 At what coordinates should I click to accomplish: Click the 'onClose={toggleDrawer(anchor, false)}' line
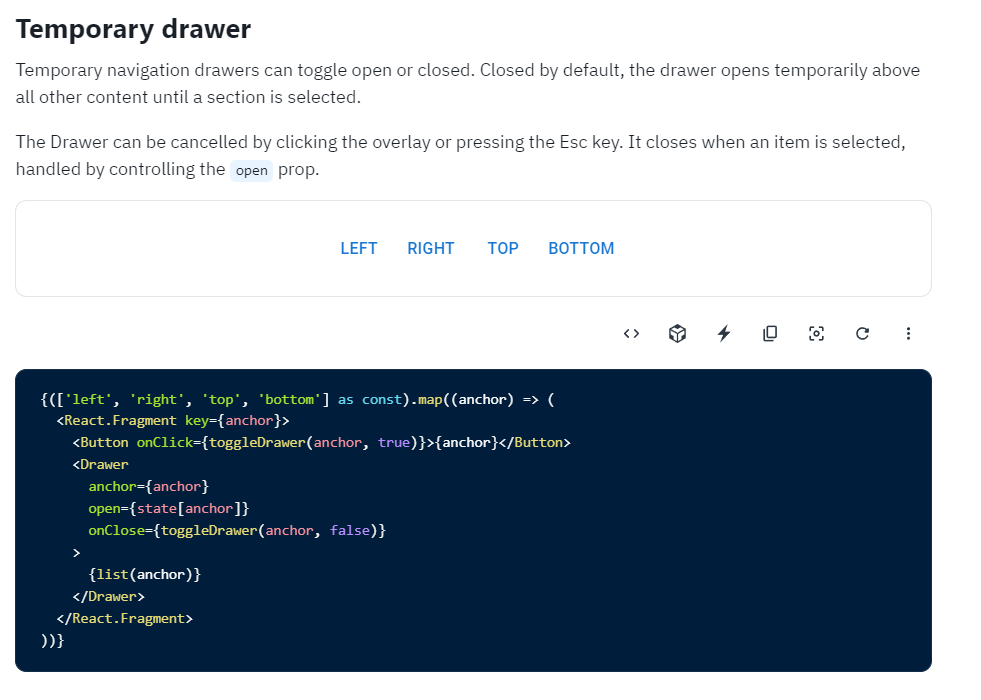point(237,530)
